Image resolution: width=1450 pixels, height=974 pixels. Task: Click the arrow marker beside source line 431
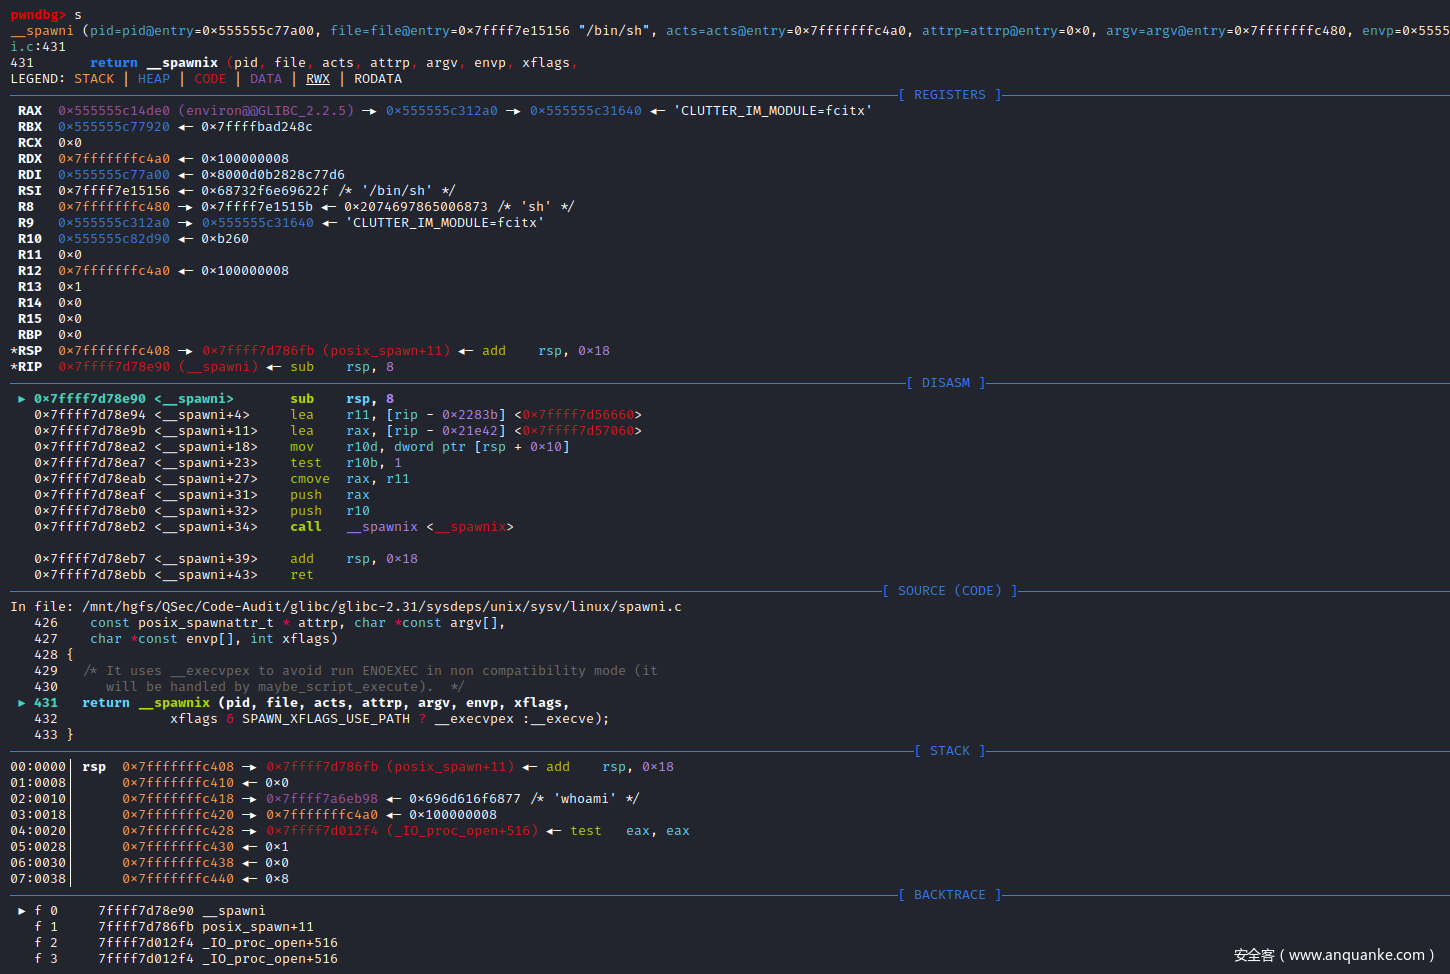coord(22,703)
